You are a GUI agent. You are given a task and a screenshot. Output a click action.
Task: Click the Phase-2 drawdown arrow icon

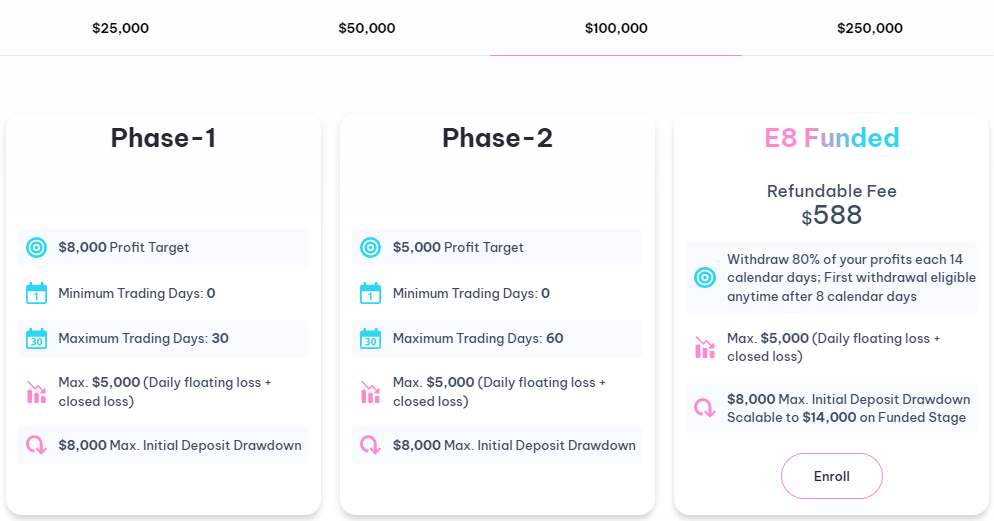click(x=370, y=445)
